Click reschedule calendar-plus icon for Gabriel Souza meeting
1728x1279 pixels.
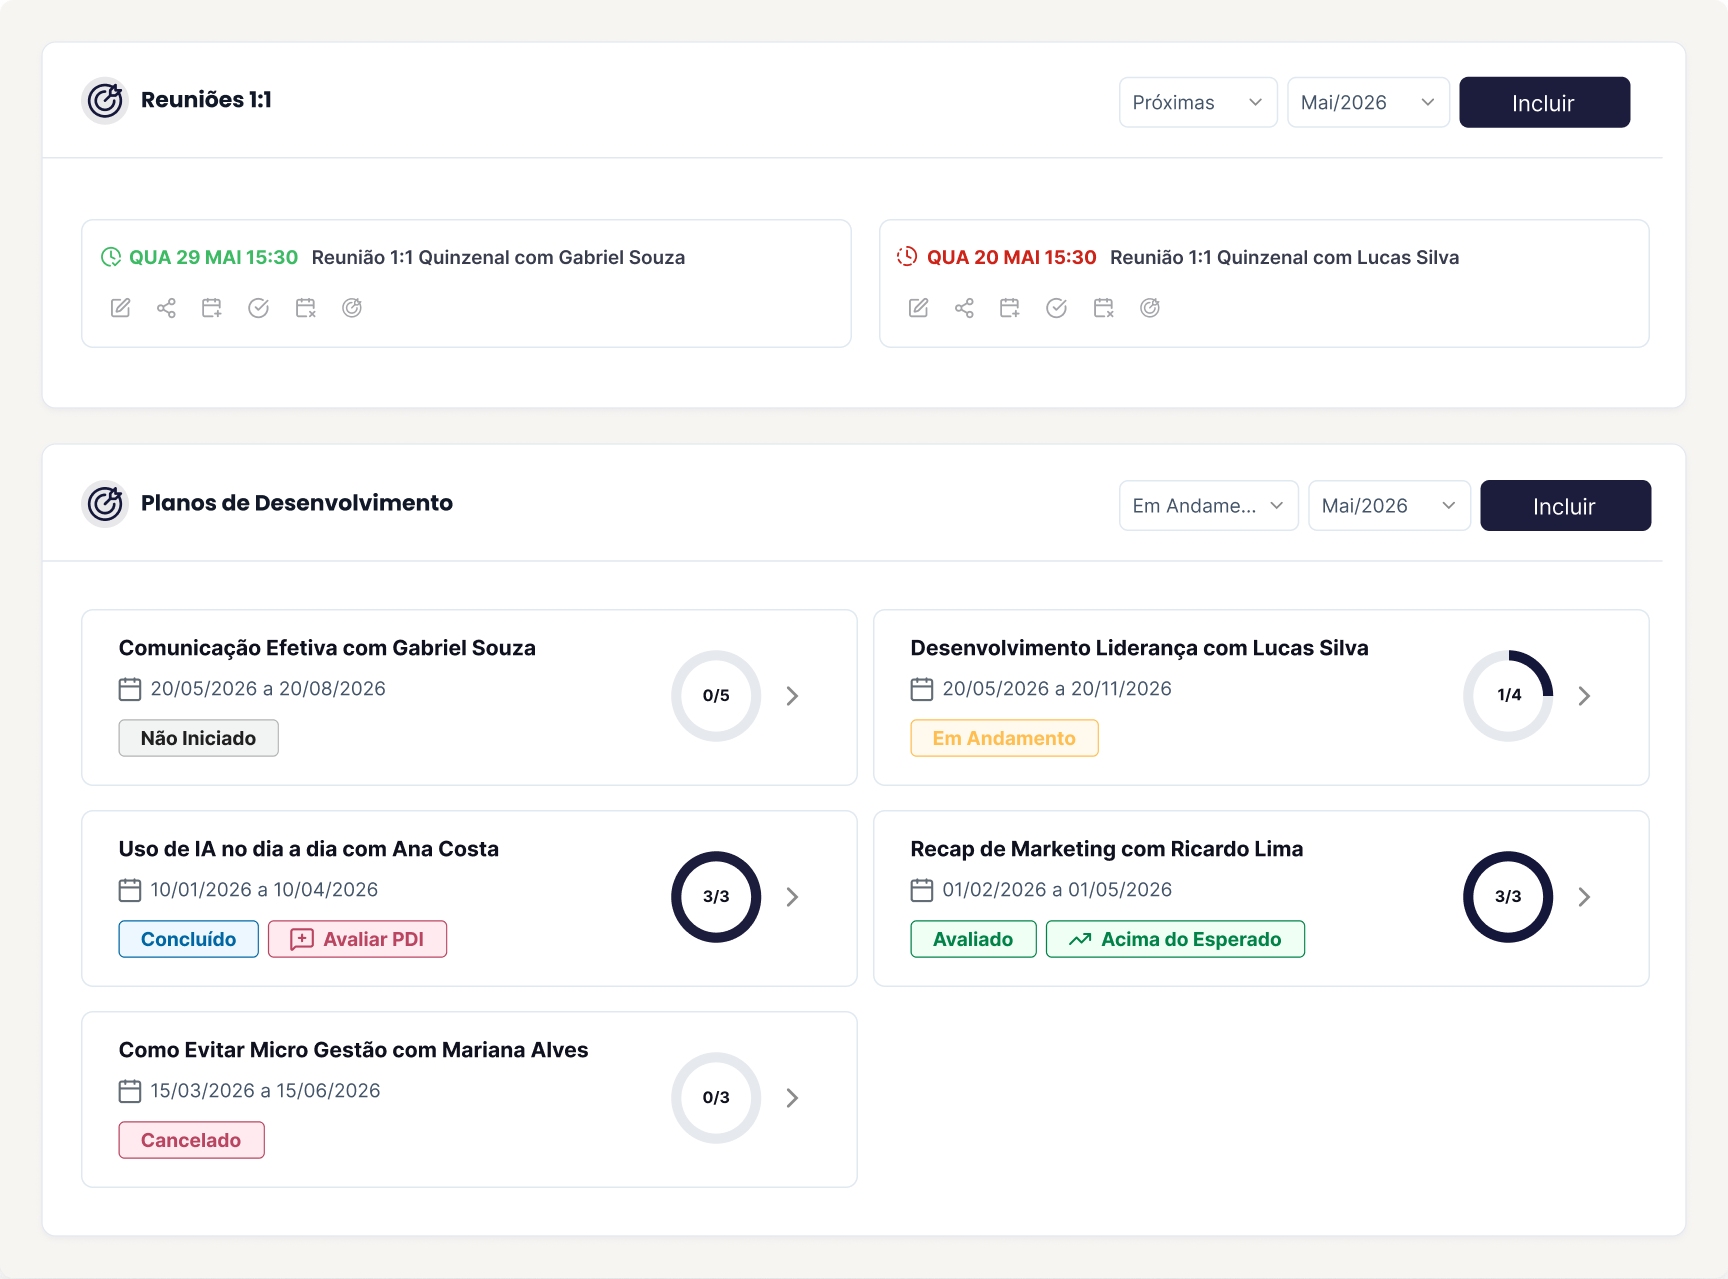(x=212, y=308)
